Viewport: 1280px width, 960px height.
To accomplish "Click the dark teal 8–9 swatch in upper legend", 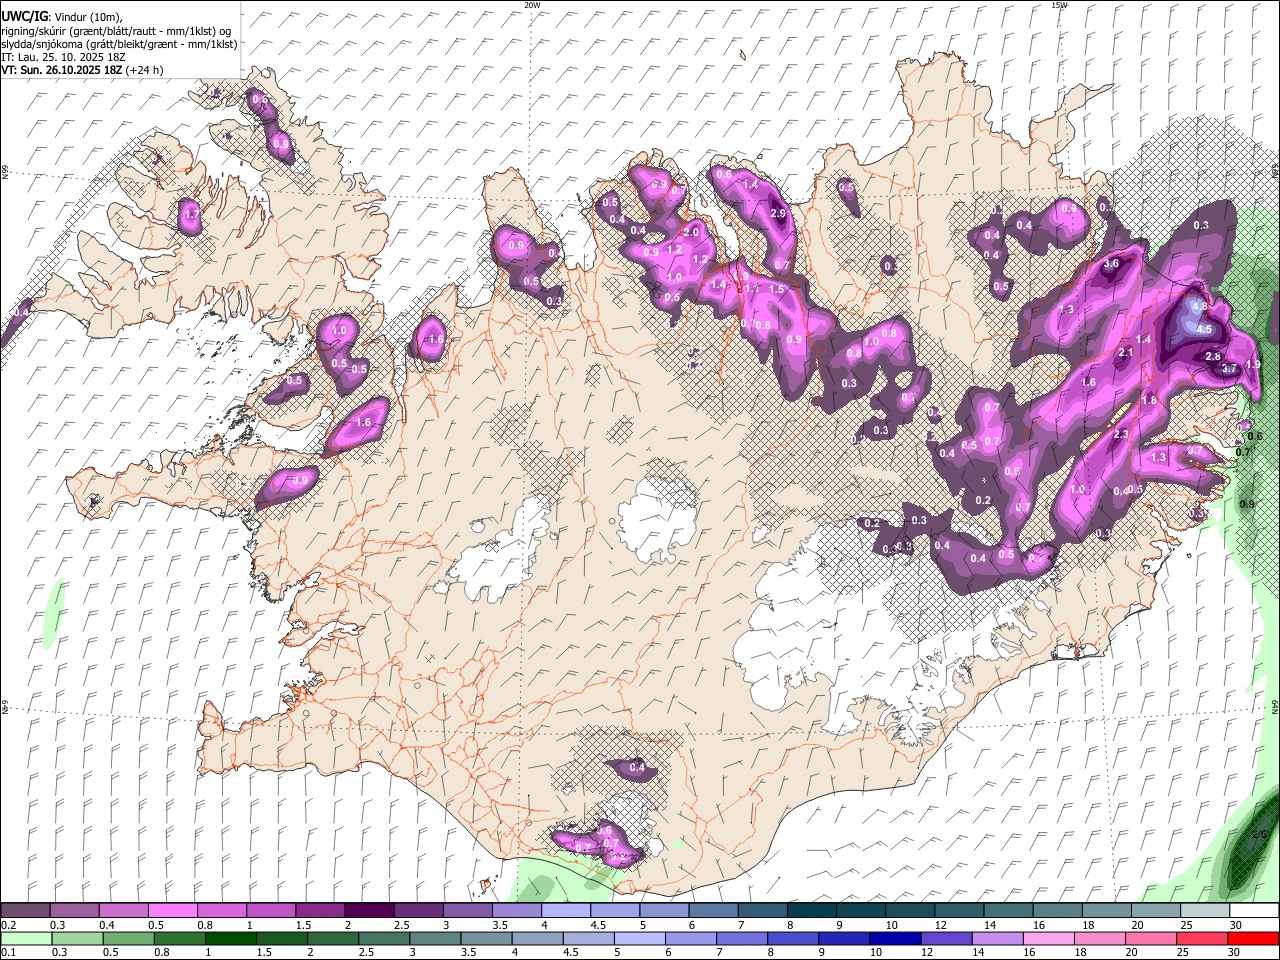I will pos(811,911).
